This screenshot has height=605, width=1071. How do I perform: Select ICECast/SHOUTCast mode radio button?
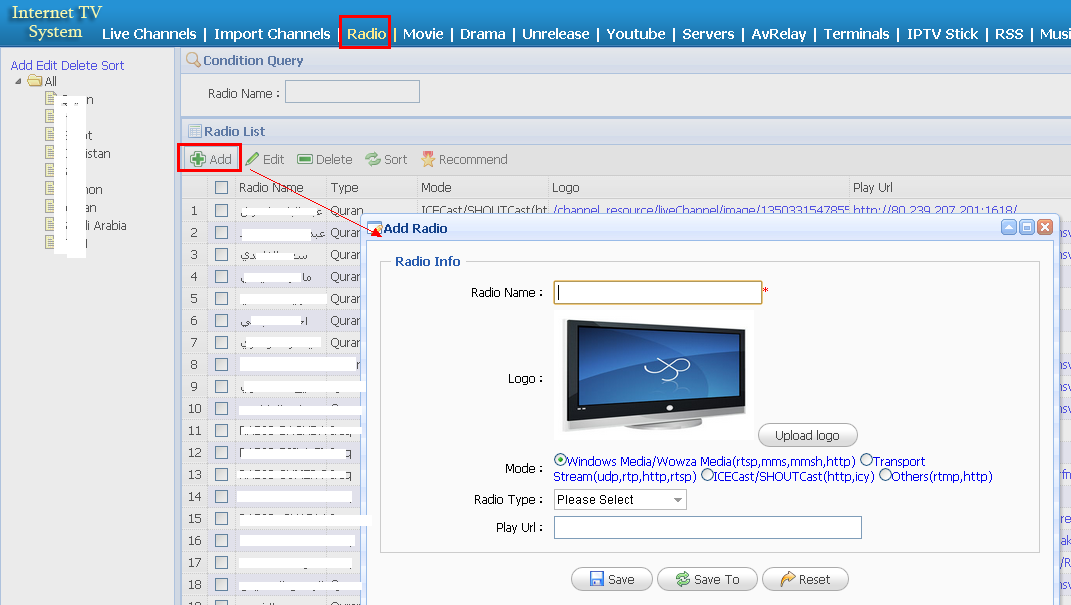[707, 475]
